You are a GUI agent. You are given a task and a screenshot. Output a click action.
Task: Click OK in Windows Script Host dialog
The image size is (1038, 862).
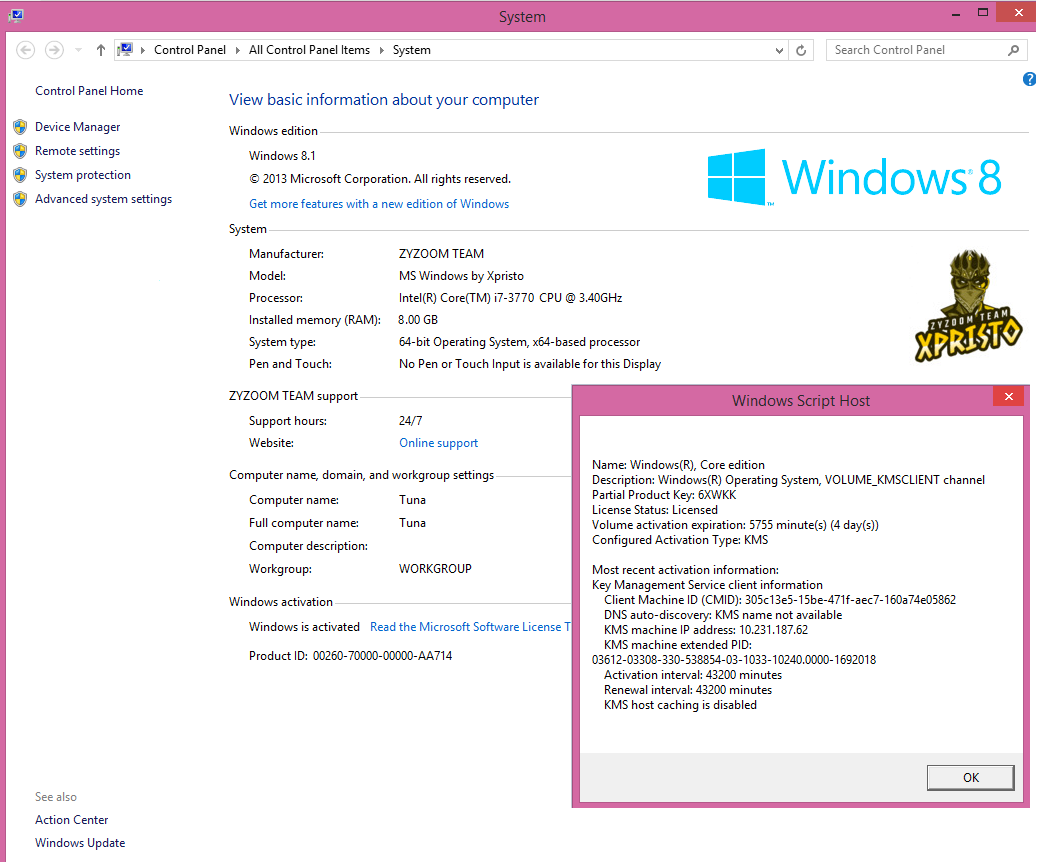point(970,778)
